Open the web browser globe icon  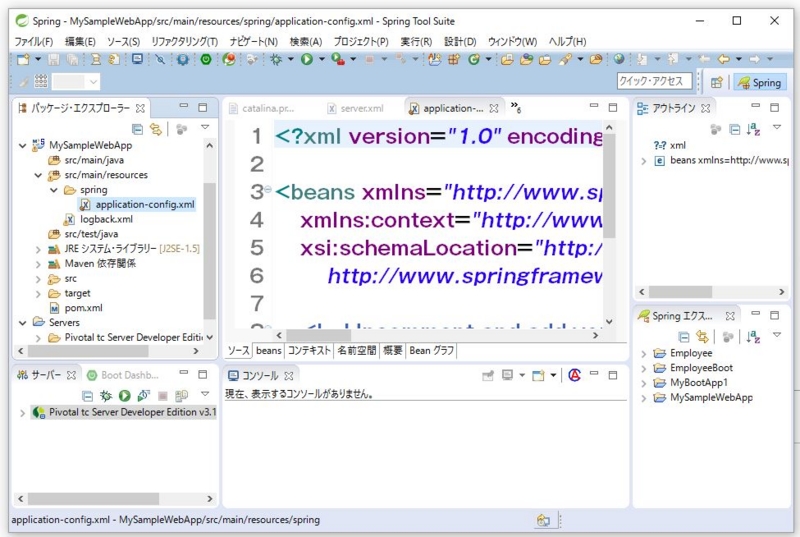(x=619, y=59)
